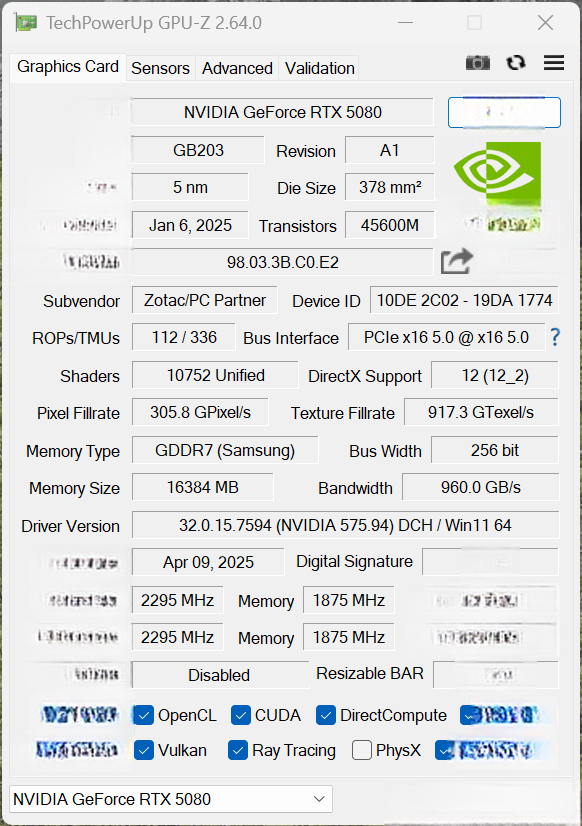Click the 378 mm² die size value

390,188
